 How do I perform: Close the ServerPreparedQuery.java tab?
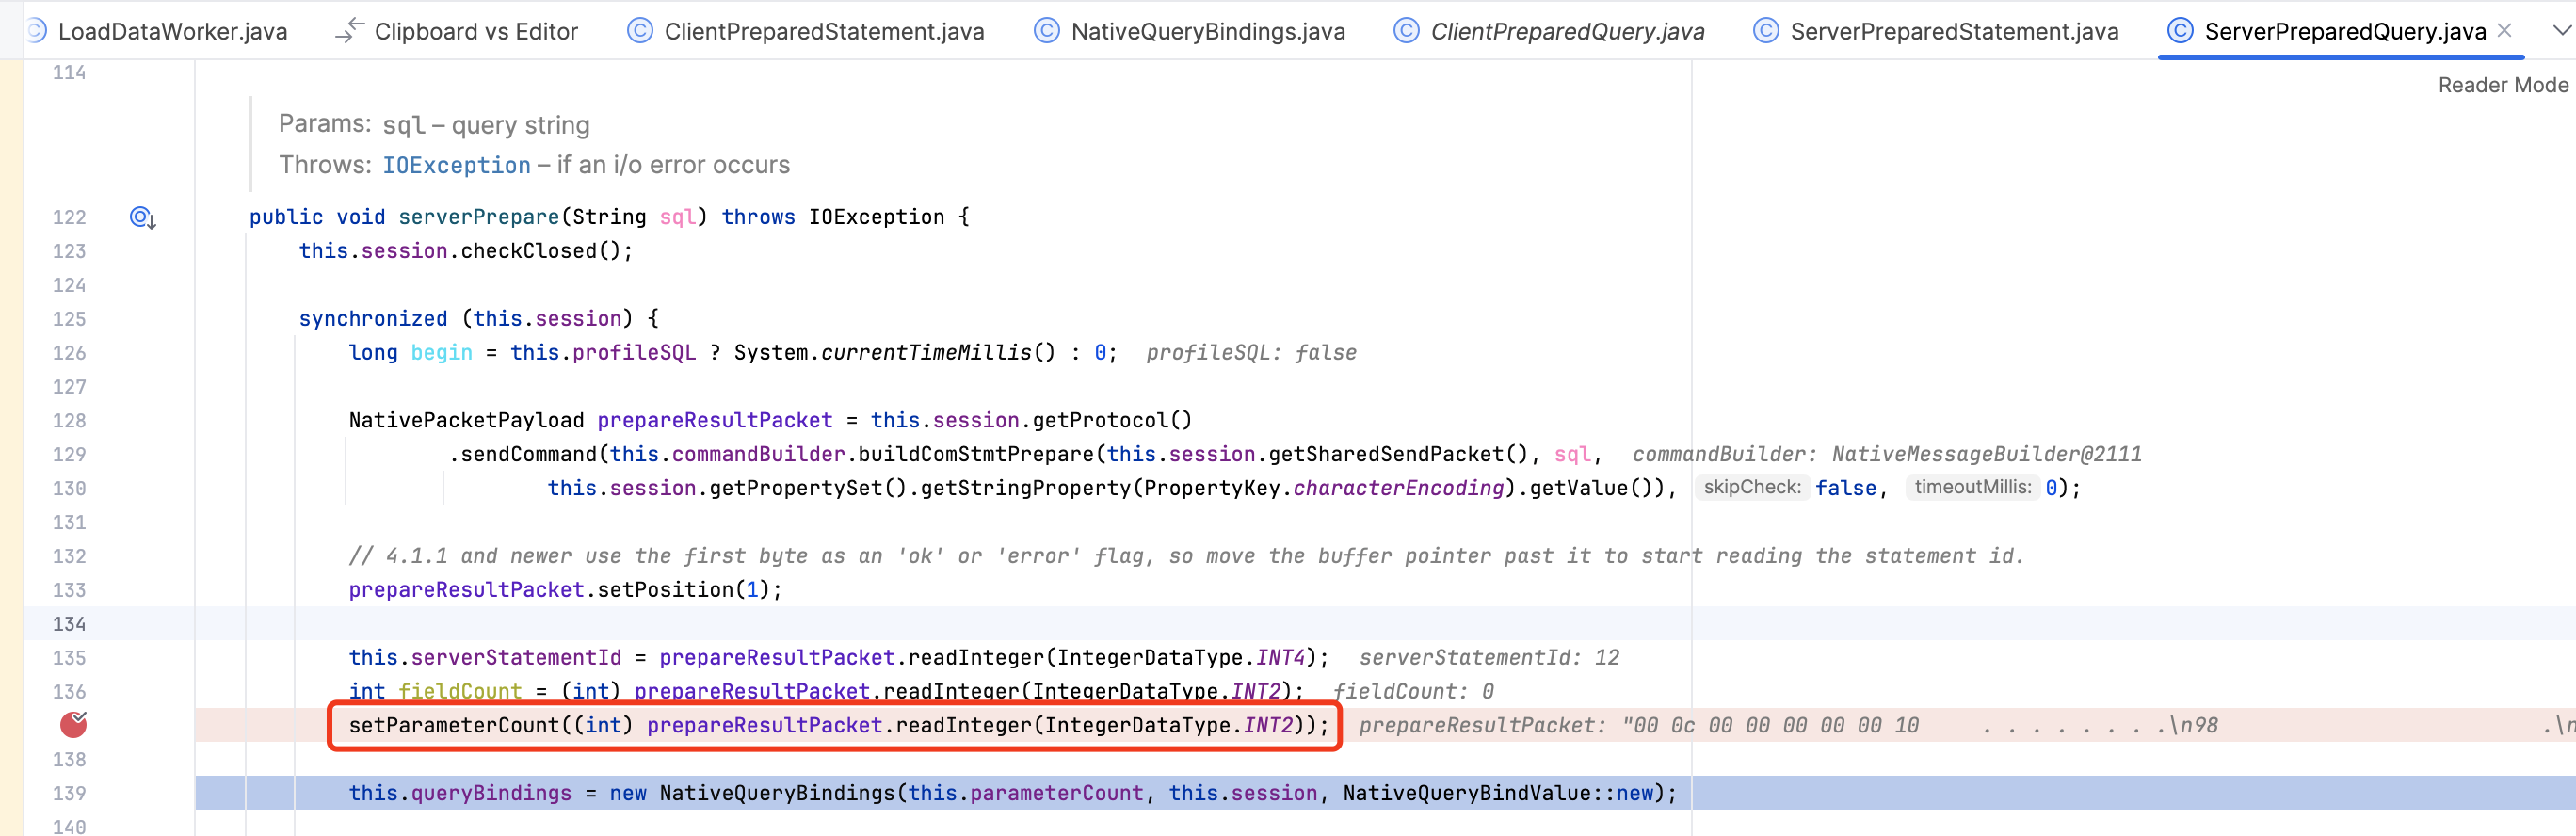coord(2504,31)
